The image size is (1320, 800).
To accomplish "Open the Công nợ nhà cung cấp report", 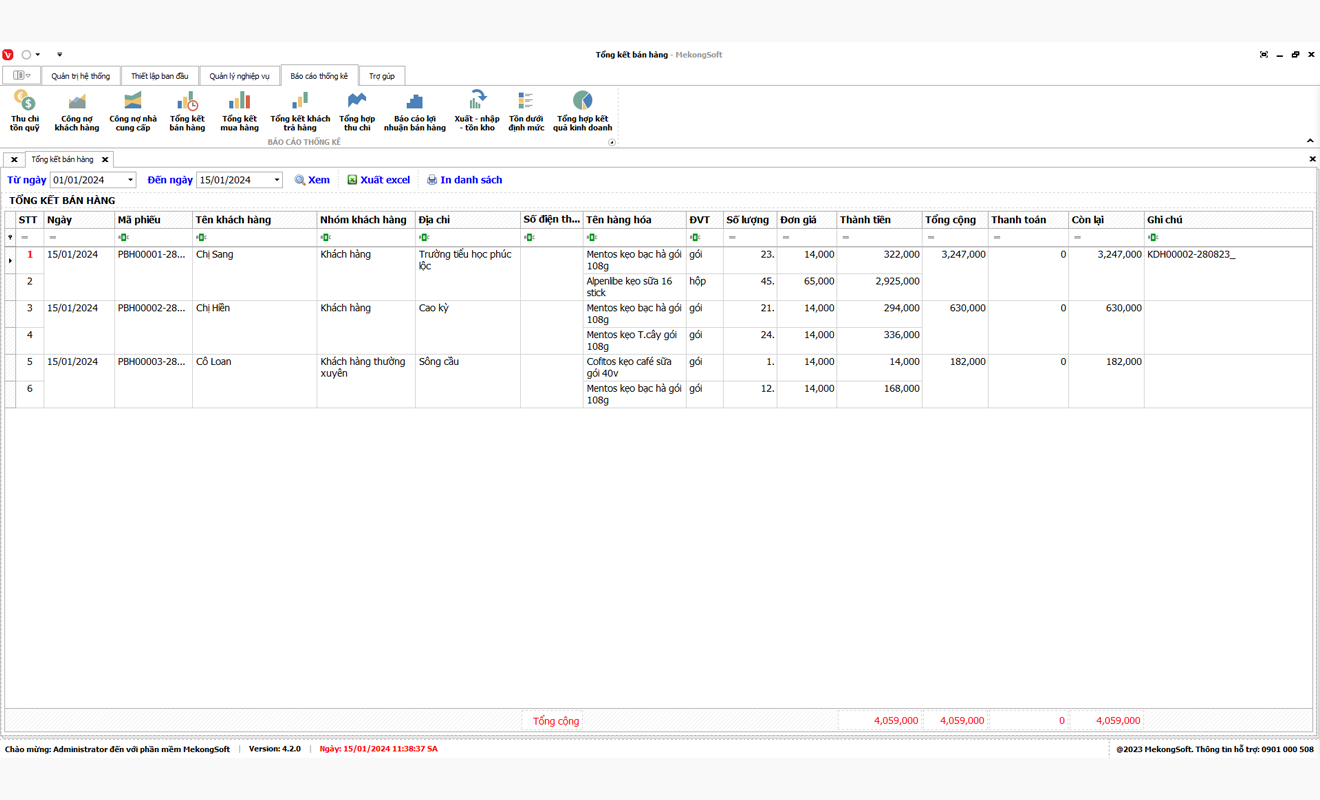I will tap(133, 111).
